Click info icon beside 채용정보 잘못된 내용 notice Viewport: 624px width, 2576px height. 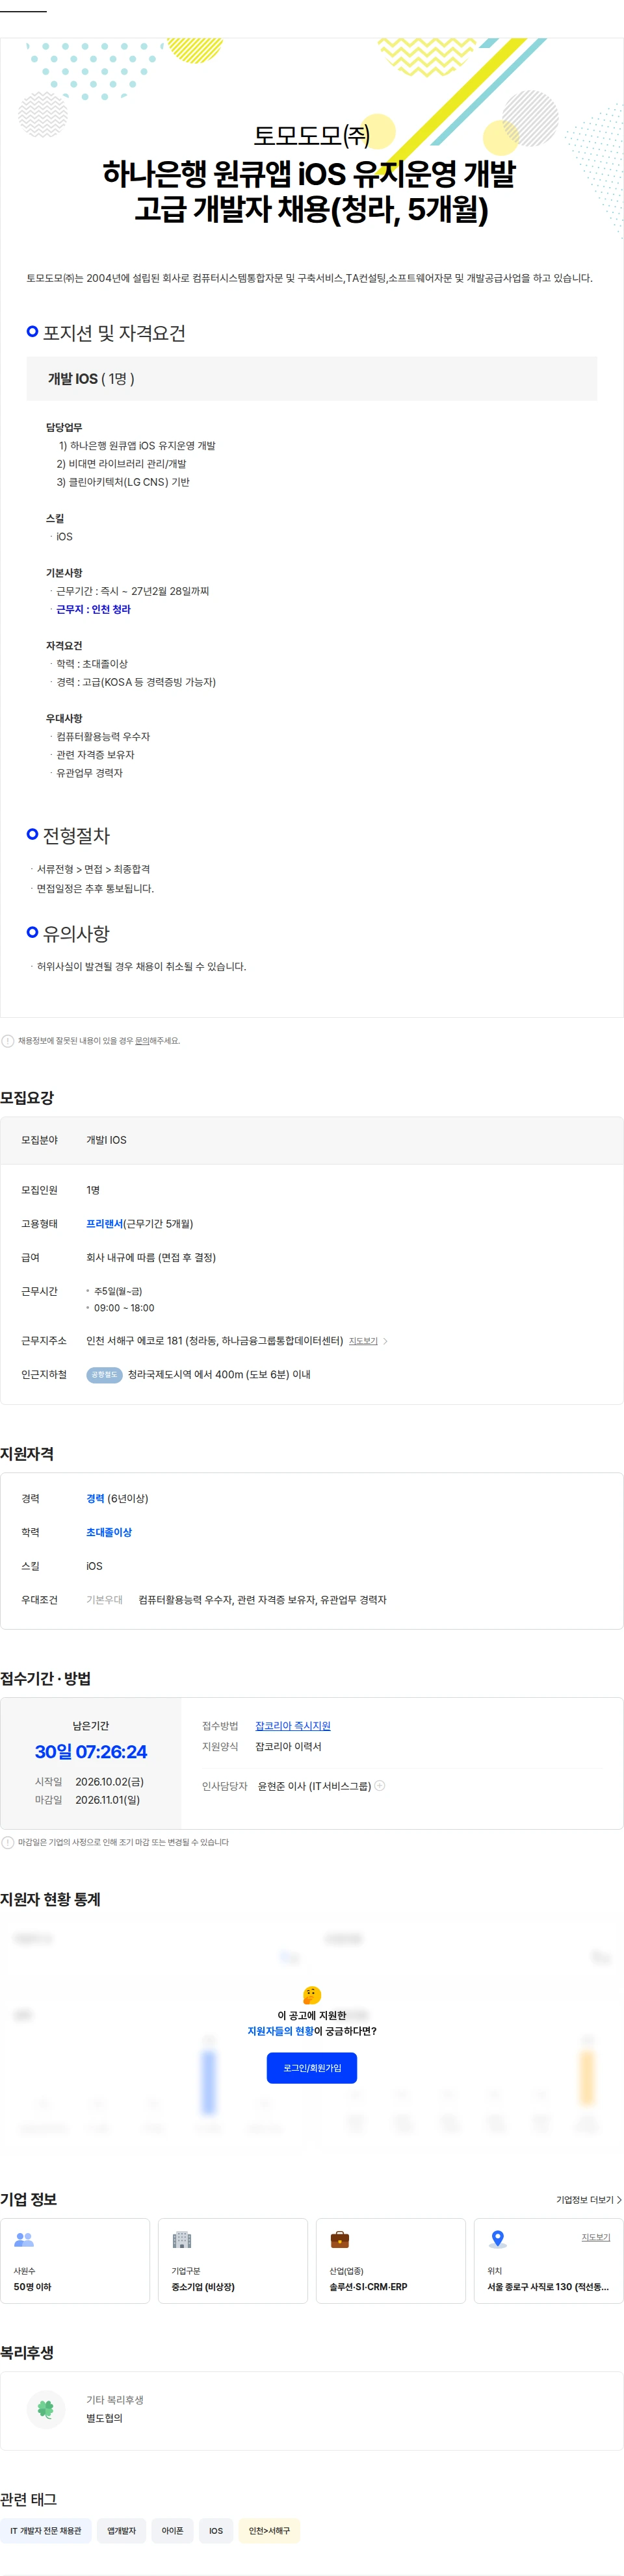[x=8, y=1041]
